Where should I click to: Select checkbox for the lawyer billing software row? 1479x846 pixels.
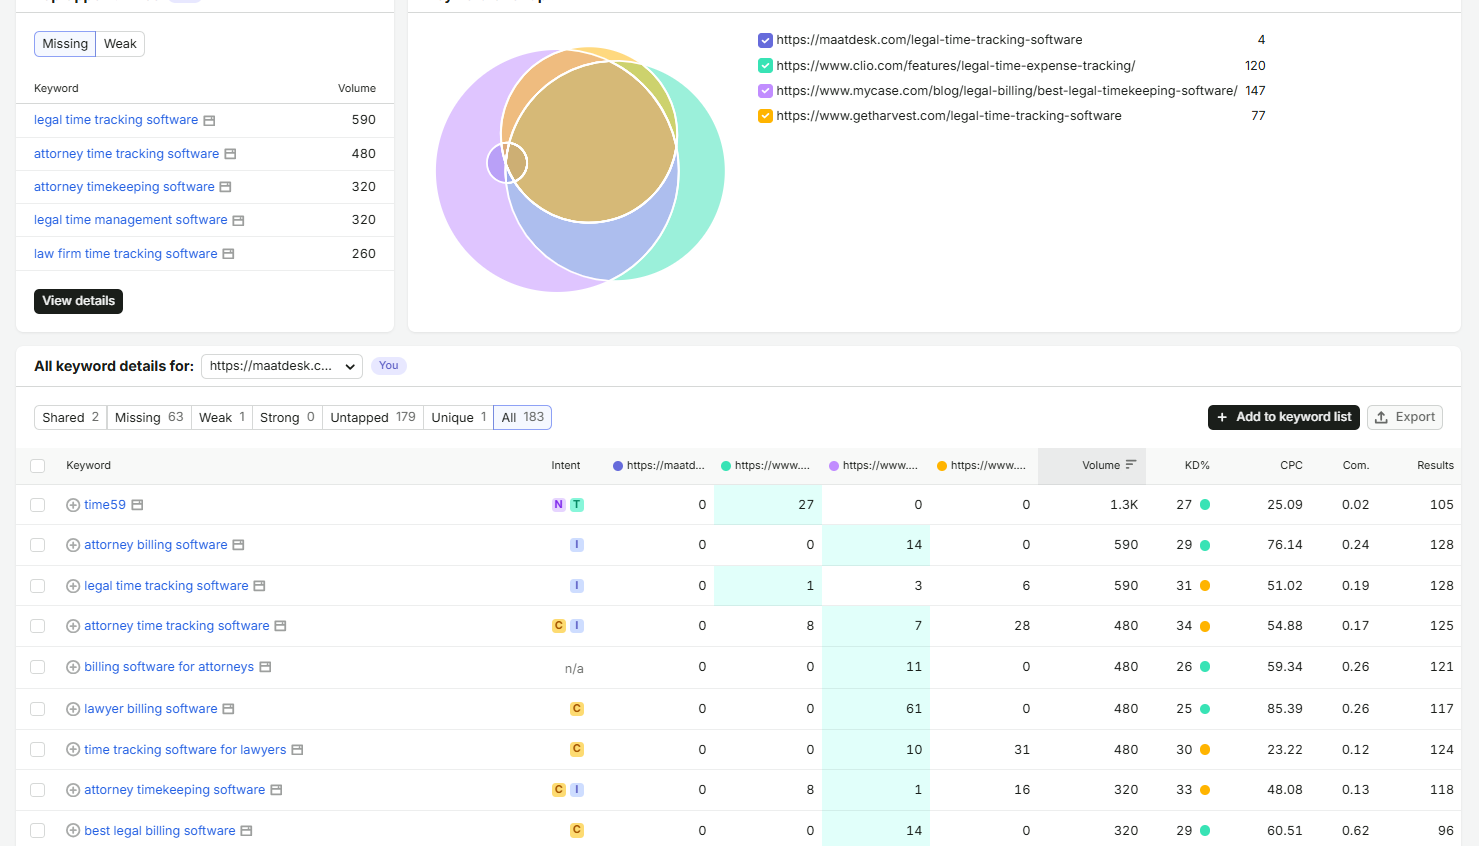38,709
